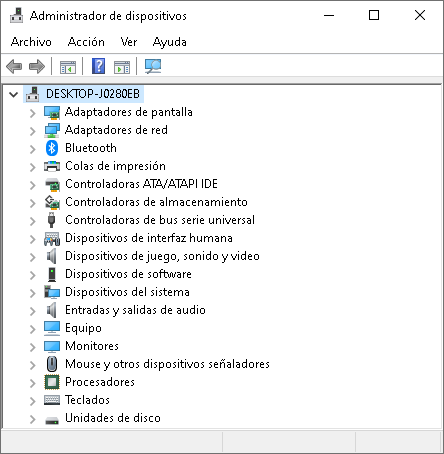Image resolution: width=444 pixels, height=454 pixels.
Task: Show or hide the console tree
Action: pyautogui.click(x=68, y=67)
